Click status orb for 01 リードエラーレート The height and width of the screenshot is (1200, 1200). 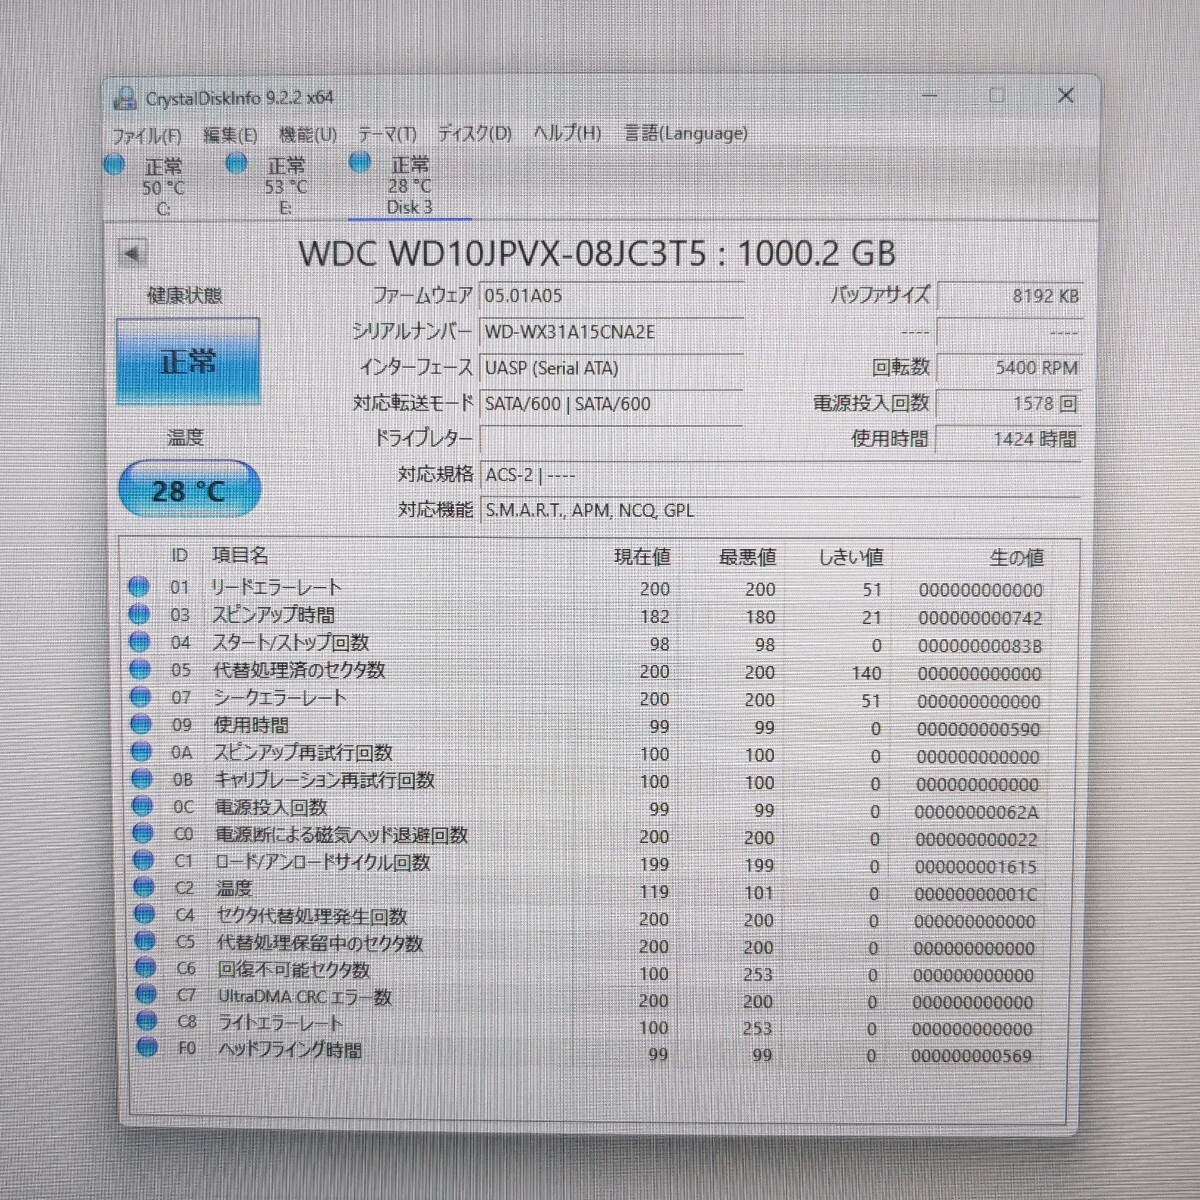(x=139, y=587)
